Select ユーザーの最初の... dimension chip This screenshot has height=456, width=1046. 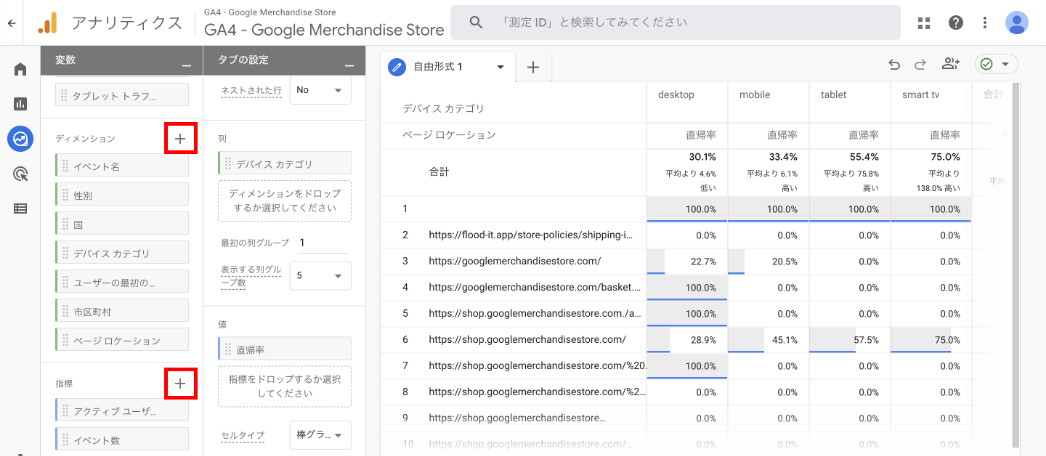122,283
